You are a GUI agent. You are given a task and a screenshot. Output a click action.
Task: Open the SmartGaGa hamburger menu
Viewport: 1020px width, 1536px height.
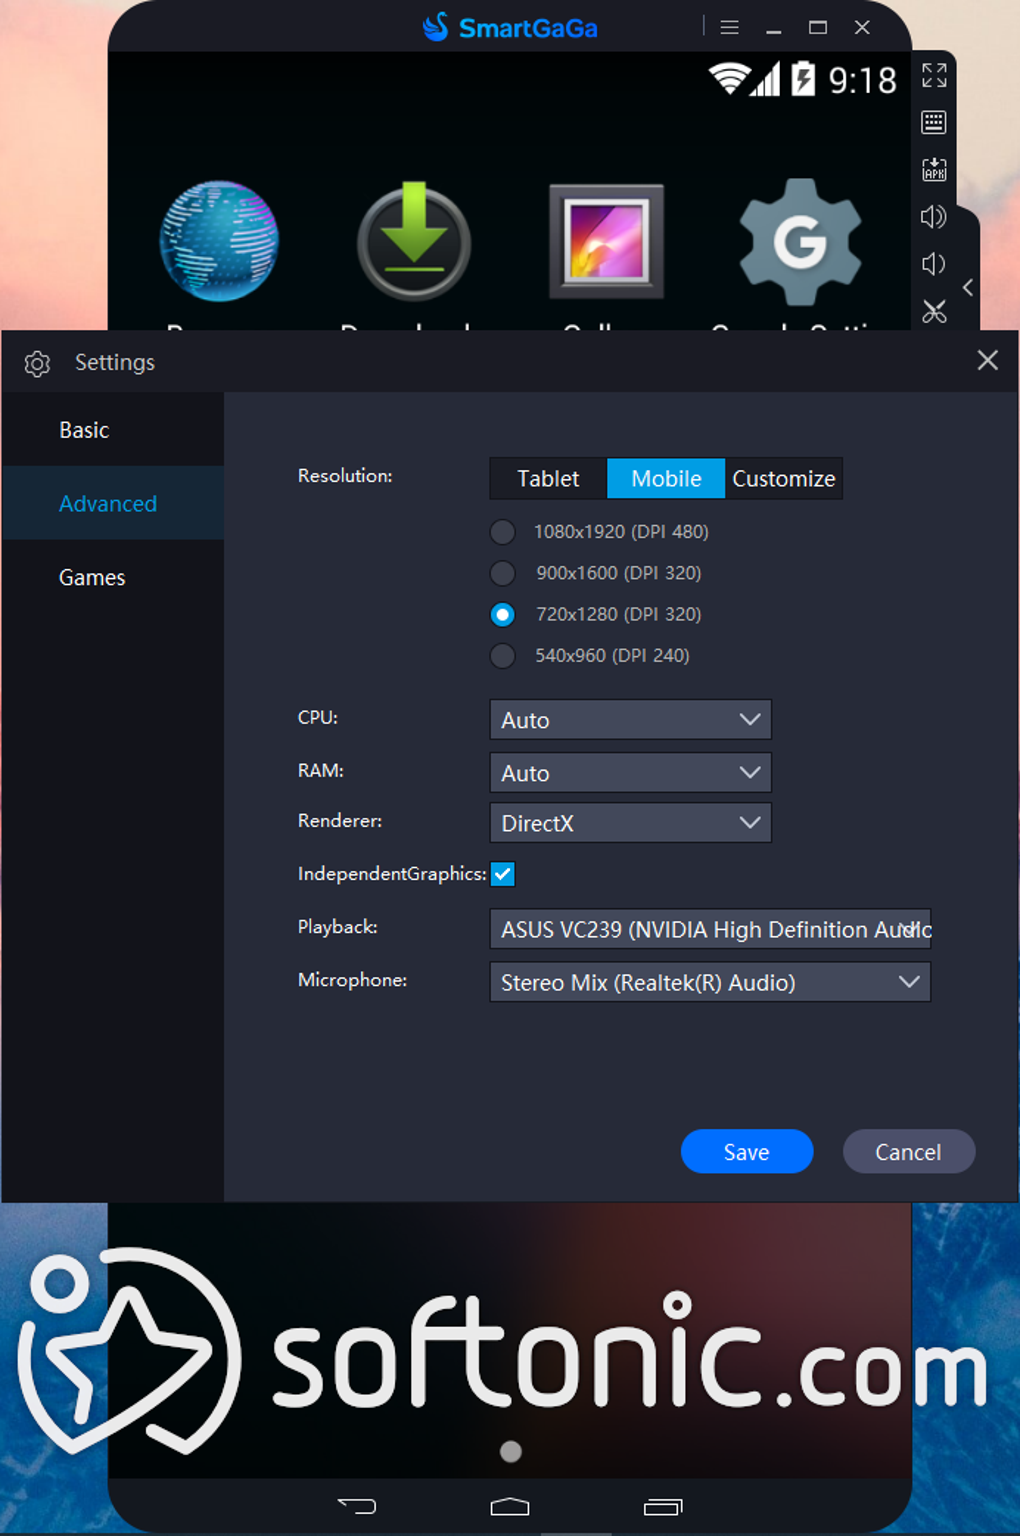coord(730,27)
